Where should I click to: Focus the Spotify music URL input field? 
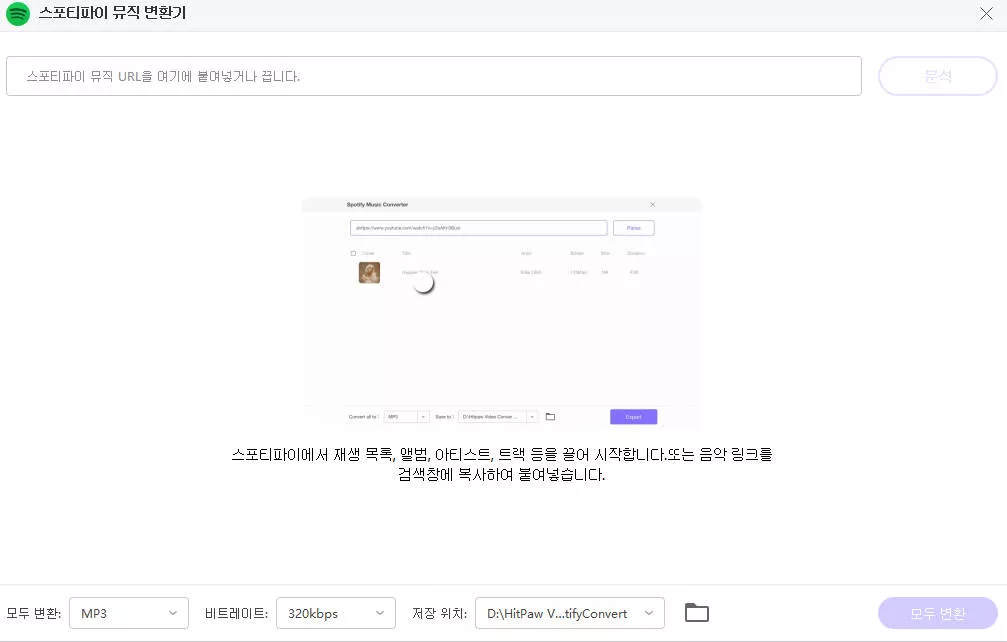433,76
